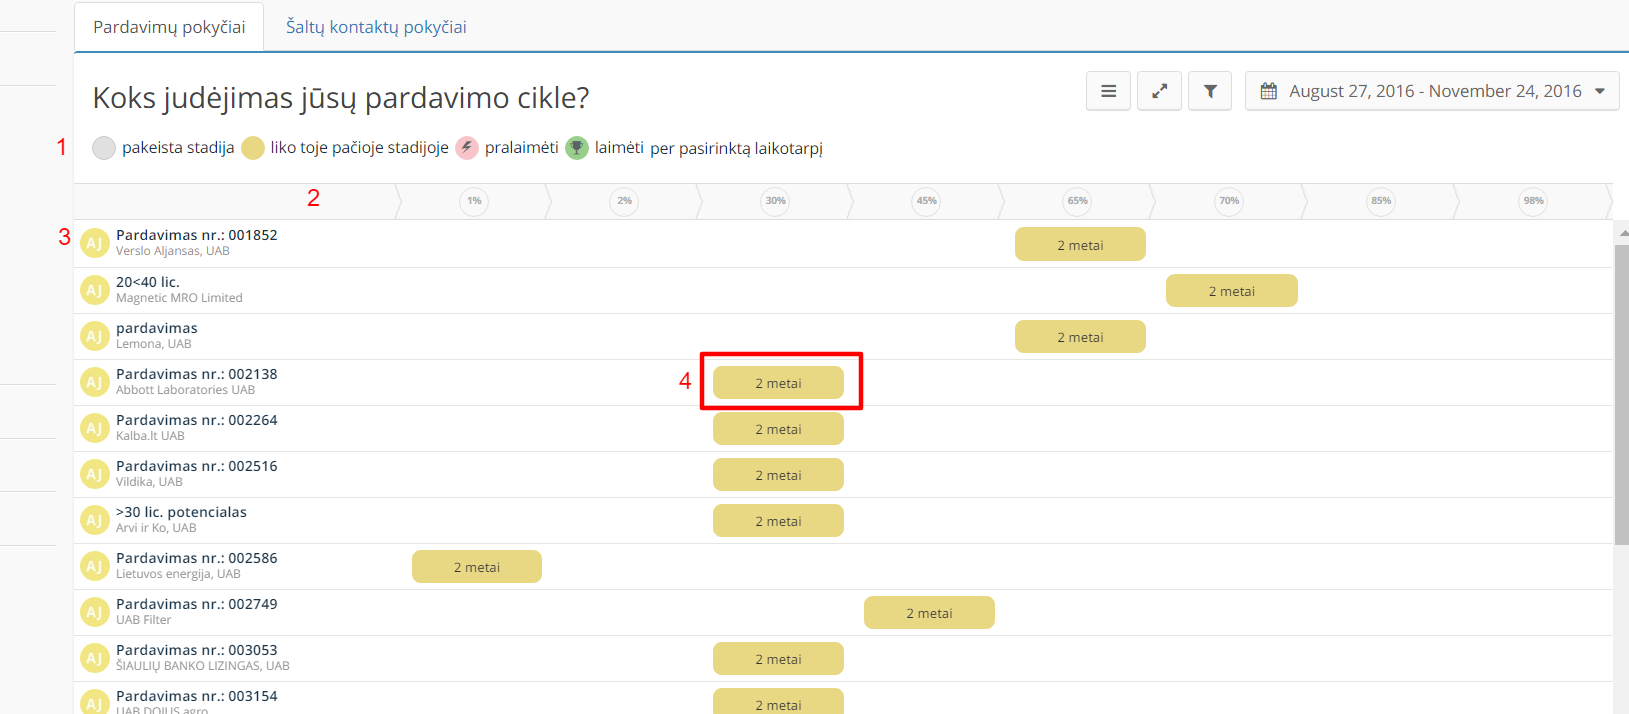Click the '2 metai' bar on the Magnetic MRO Limited row
Viewport: 1629px width, 714px height.
tap(1232, 291)
